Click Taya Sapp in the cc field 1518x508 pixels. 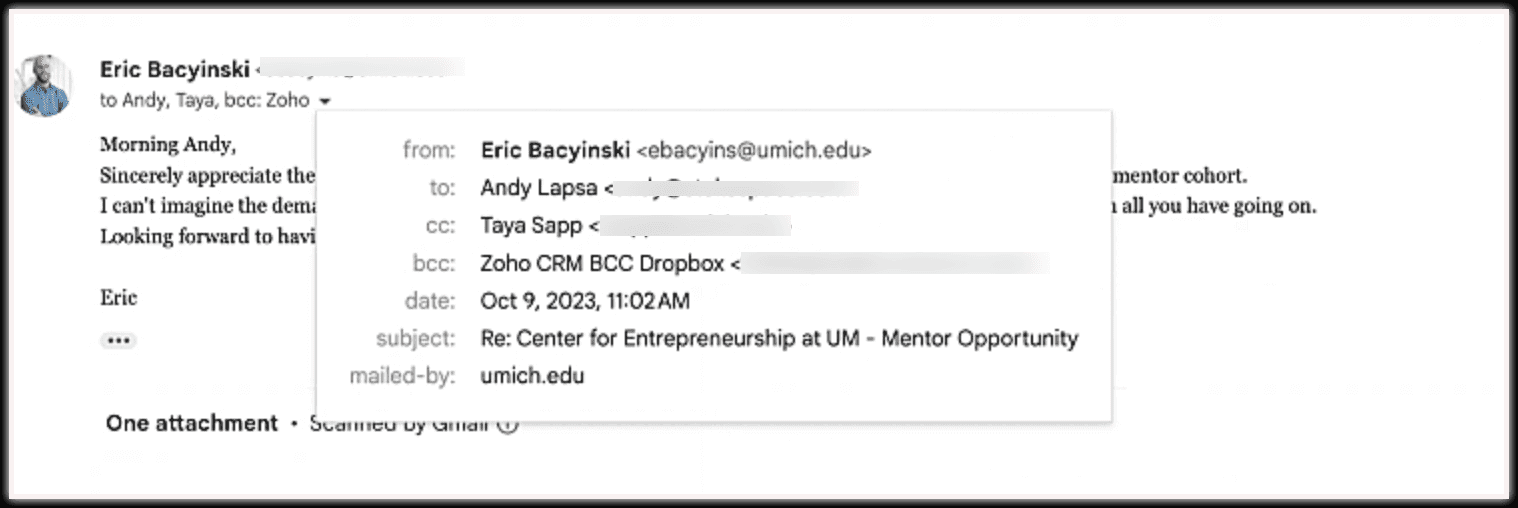coord(531,226)
